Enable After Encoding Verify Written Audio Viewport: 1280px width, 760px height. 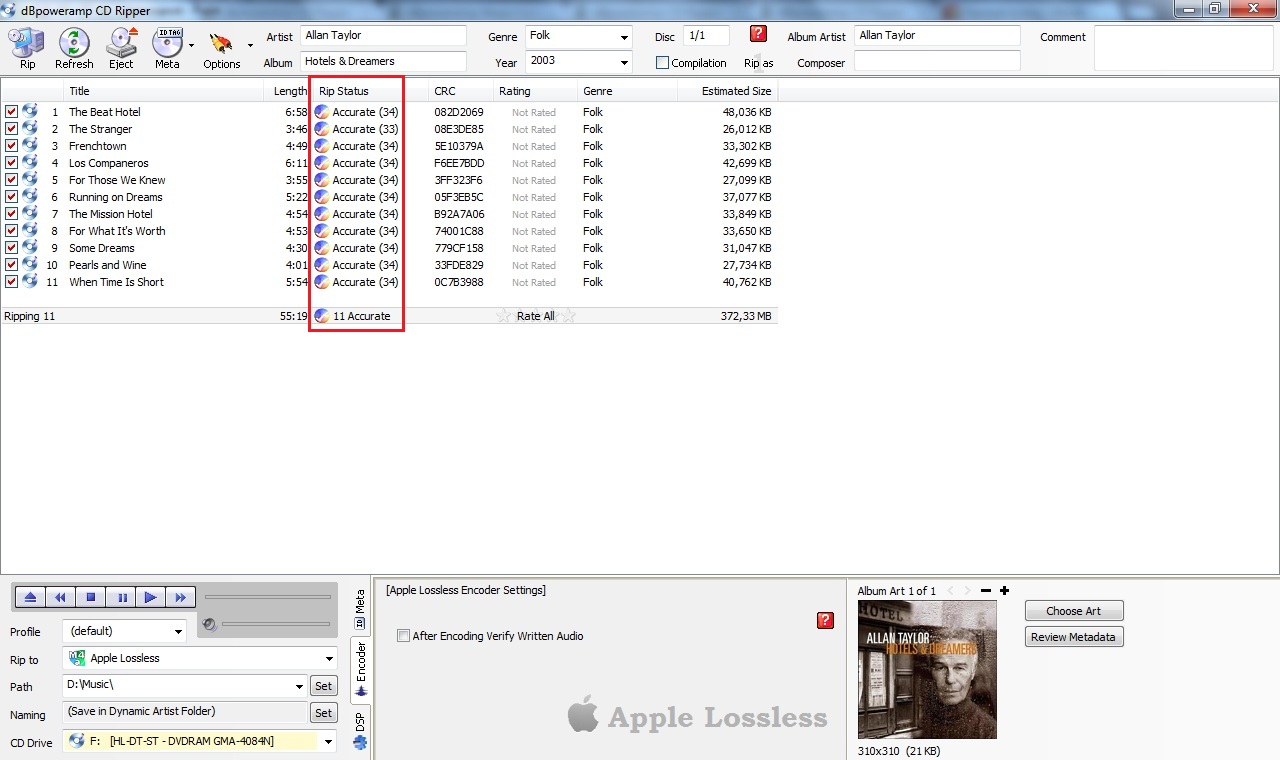tap(404, 636)
